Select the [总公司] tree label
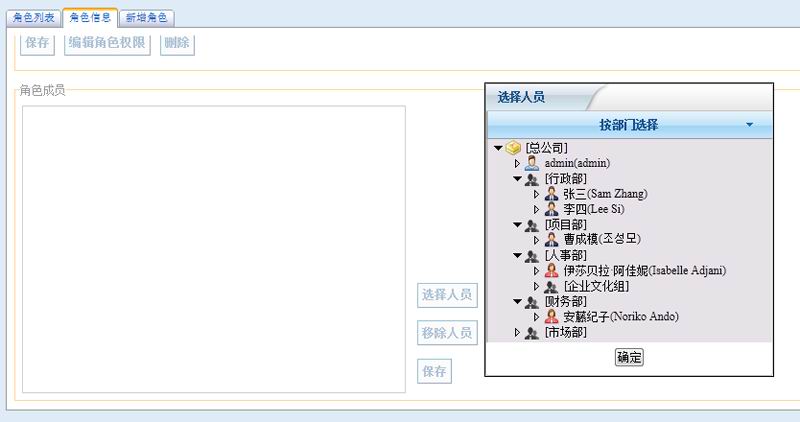Image resolution: width=800 pixels, height=422 pixels. 546,148
